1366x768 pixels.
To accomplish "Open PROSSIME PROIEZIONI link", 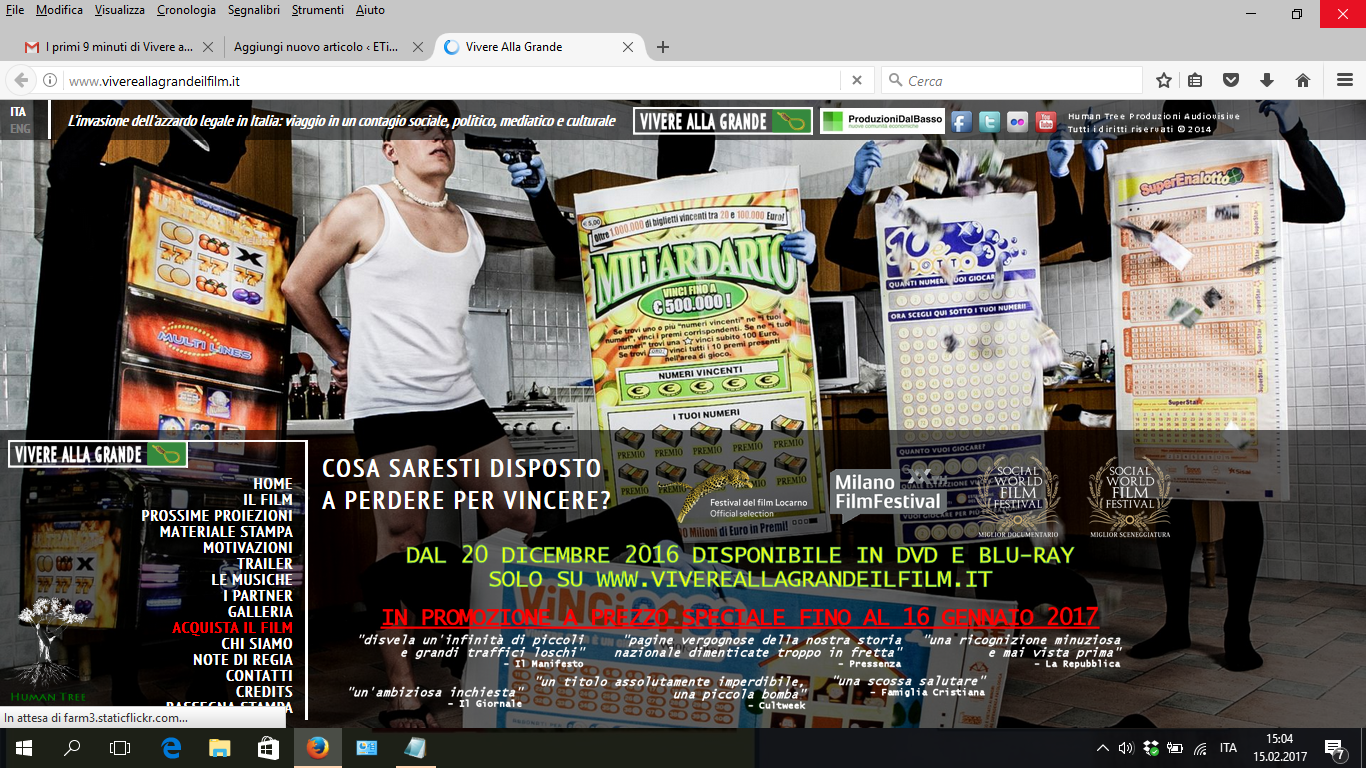I will (217, 516).
